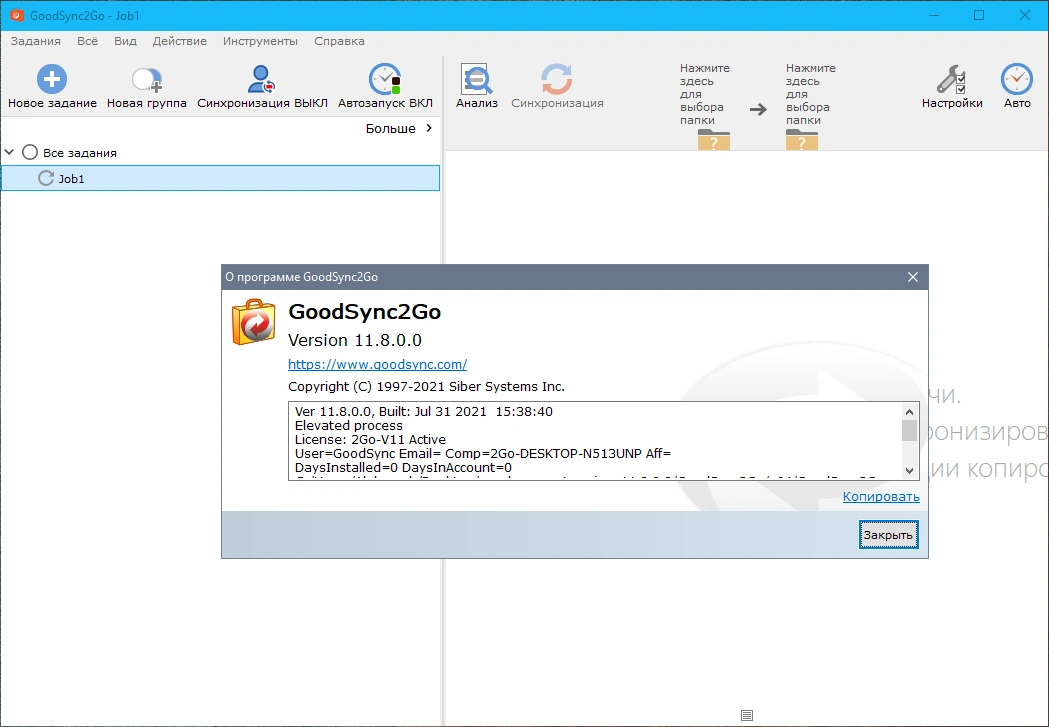
Task: Click the log panel icon at bottom
Action: [747, 715]
